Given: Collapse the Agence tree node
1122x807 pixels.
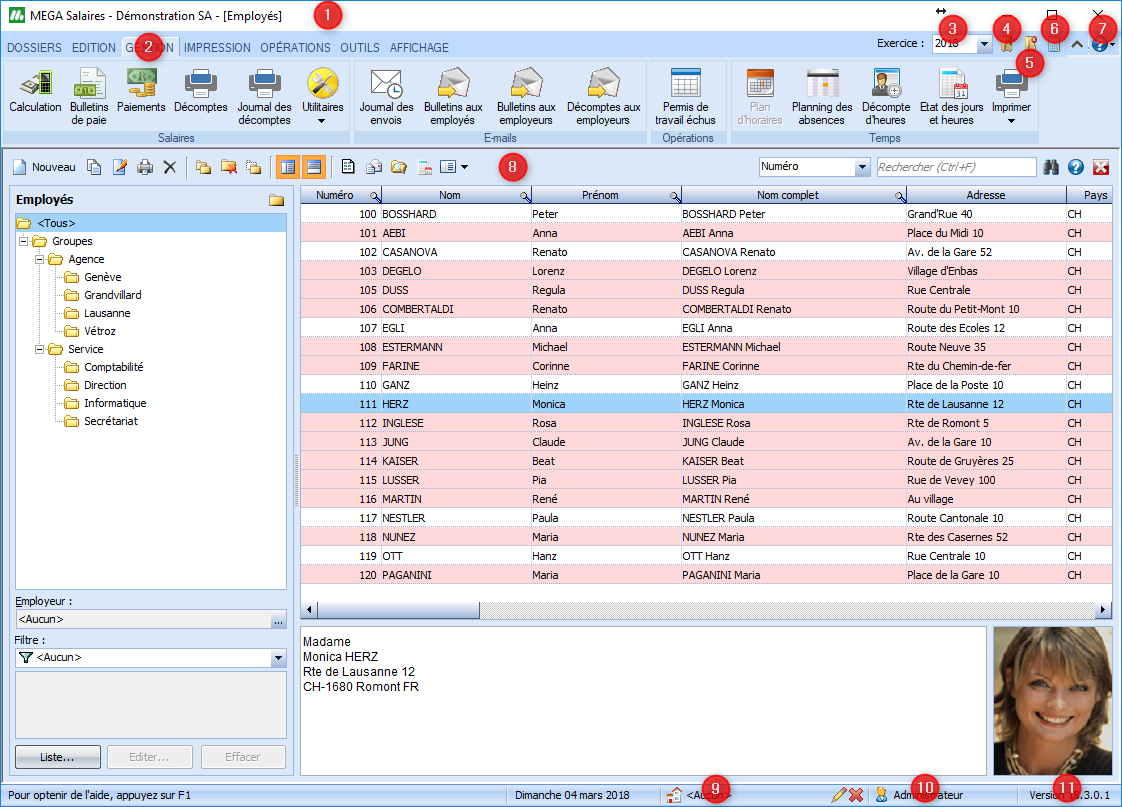Looking at the screenshot, I should tap(40, 259).
